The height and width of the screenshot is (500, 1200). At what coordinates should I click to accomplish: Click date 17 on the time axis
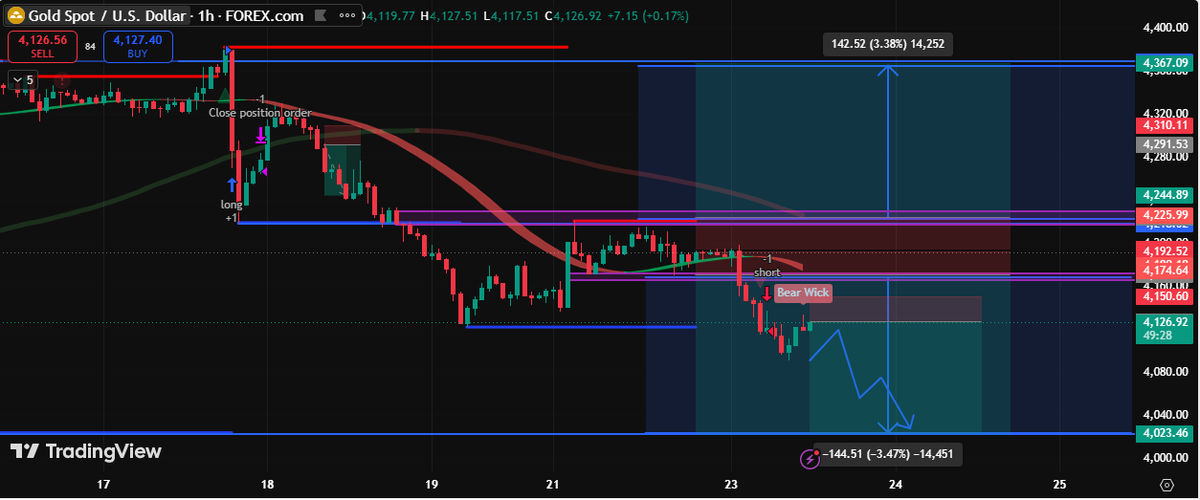tap(103, 483)
